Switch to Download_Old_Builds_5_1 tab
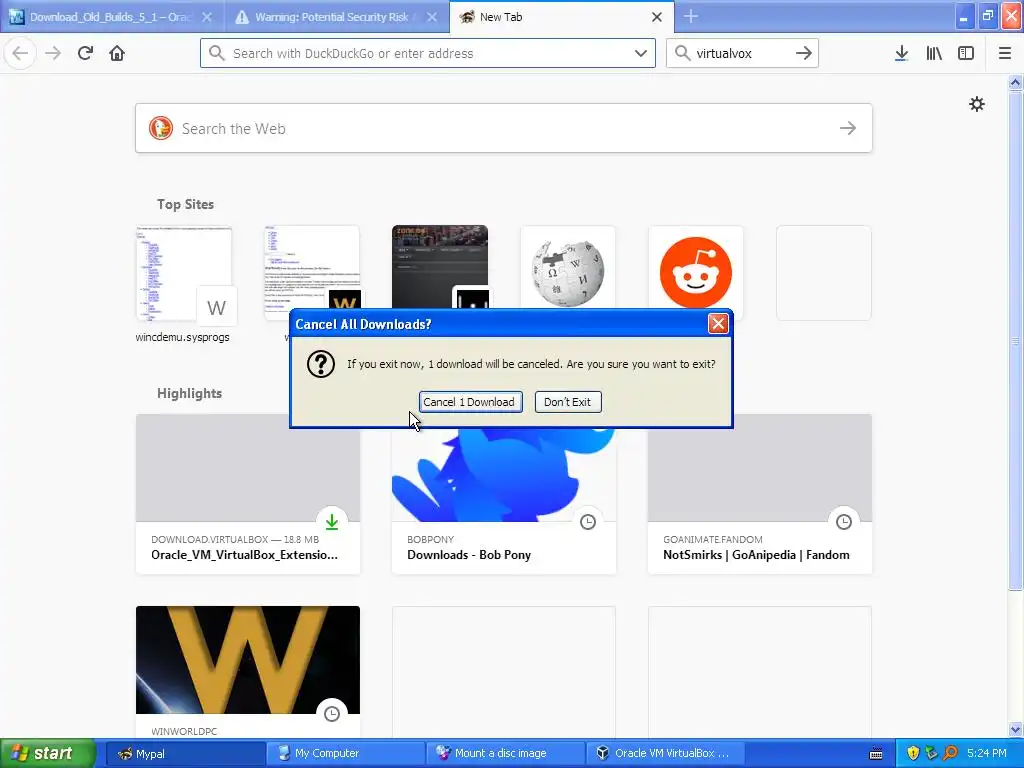1024x768 pixels. click(x=111, y=17)
